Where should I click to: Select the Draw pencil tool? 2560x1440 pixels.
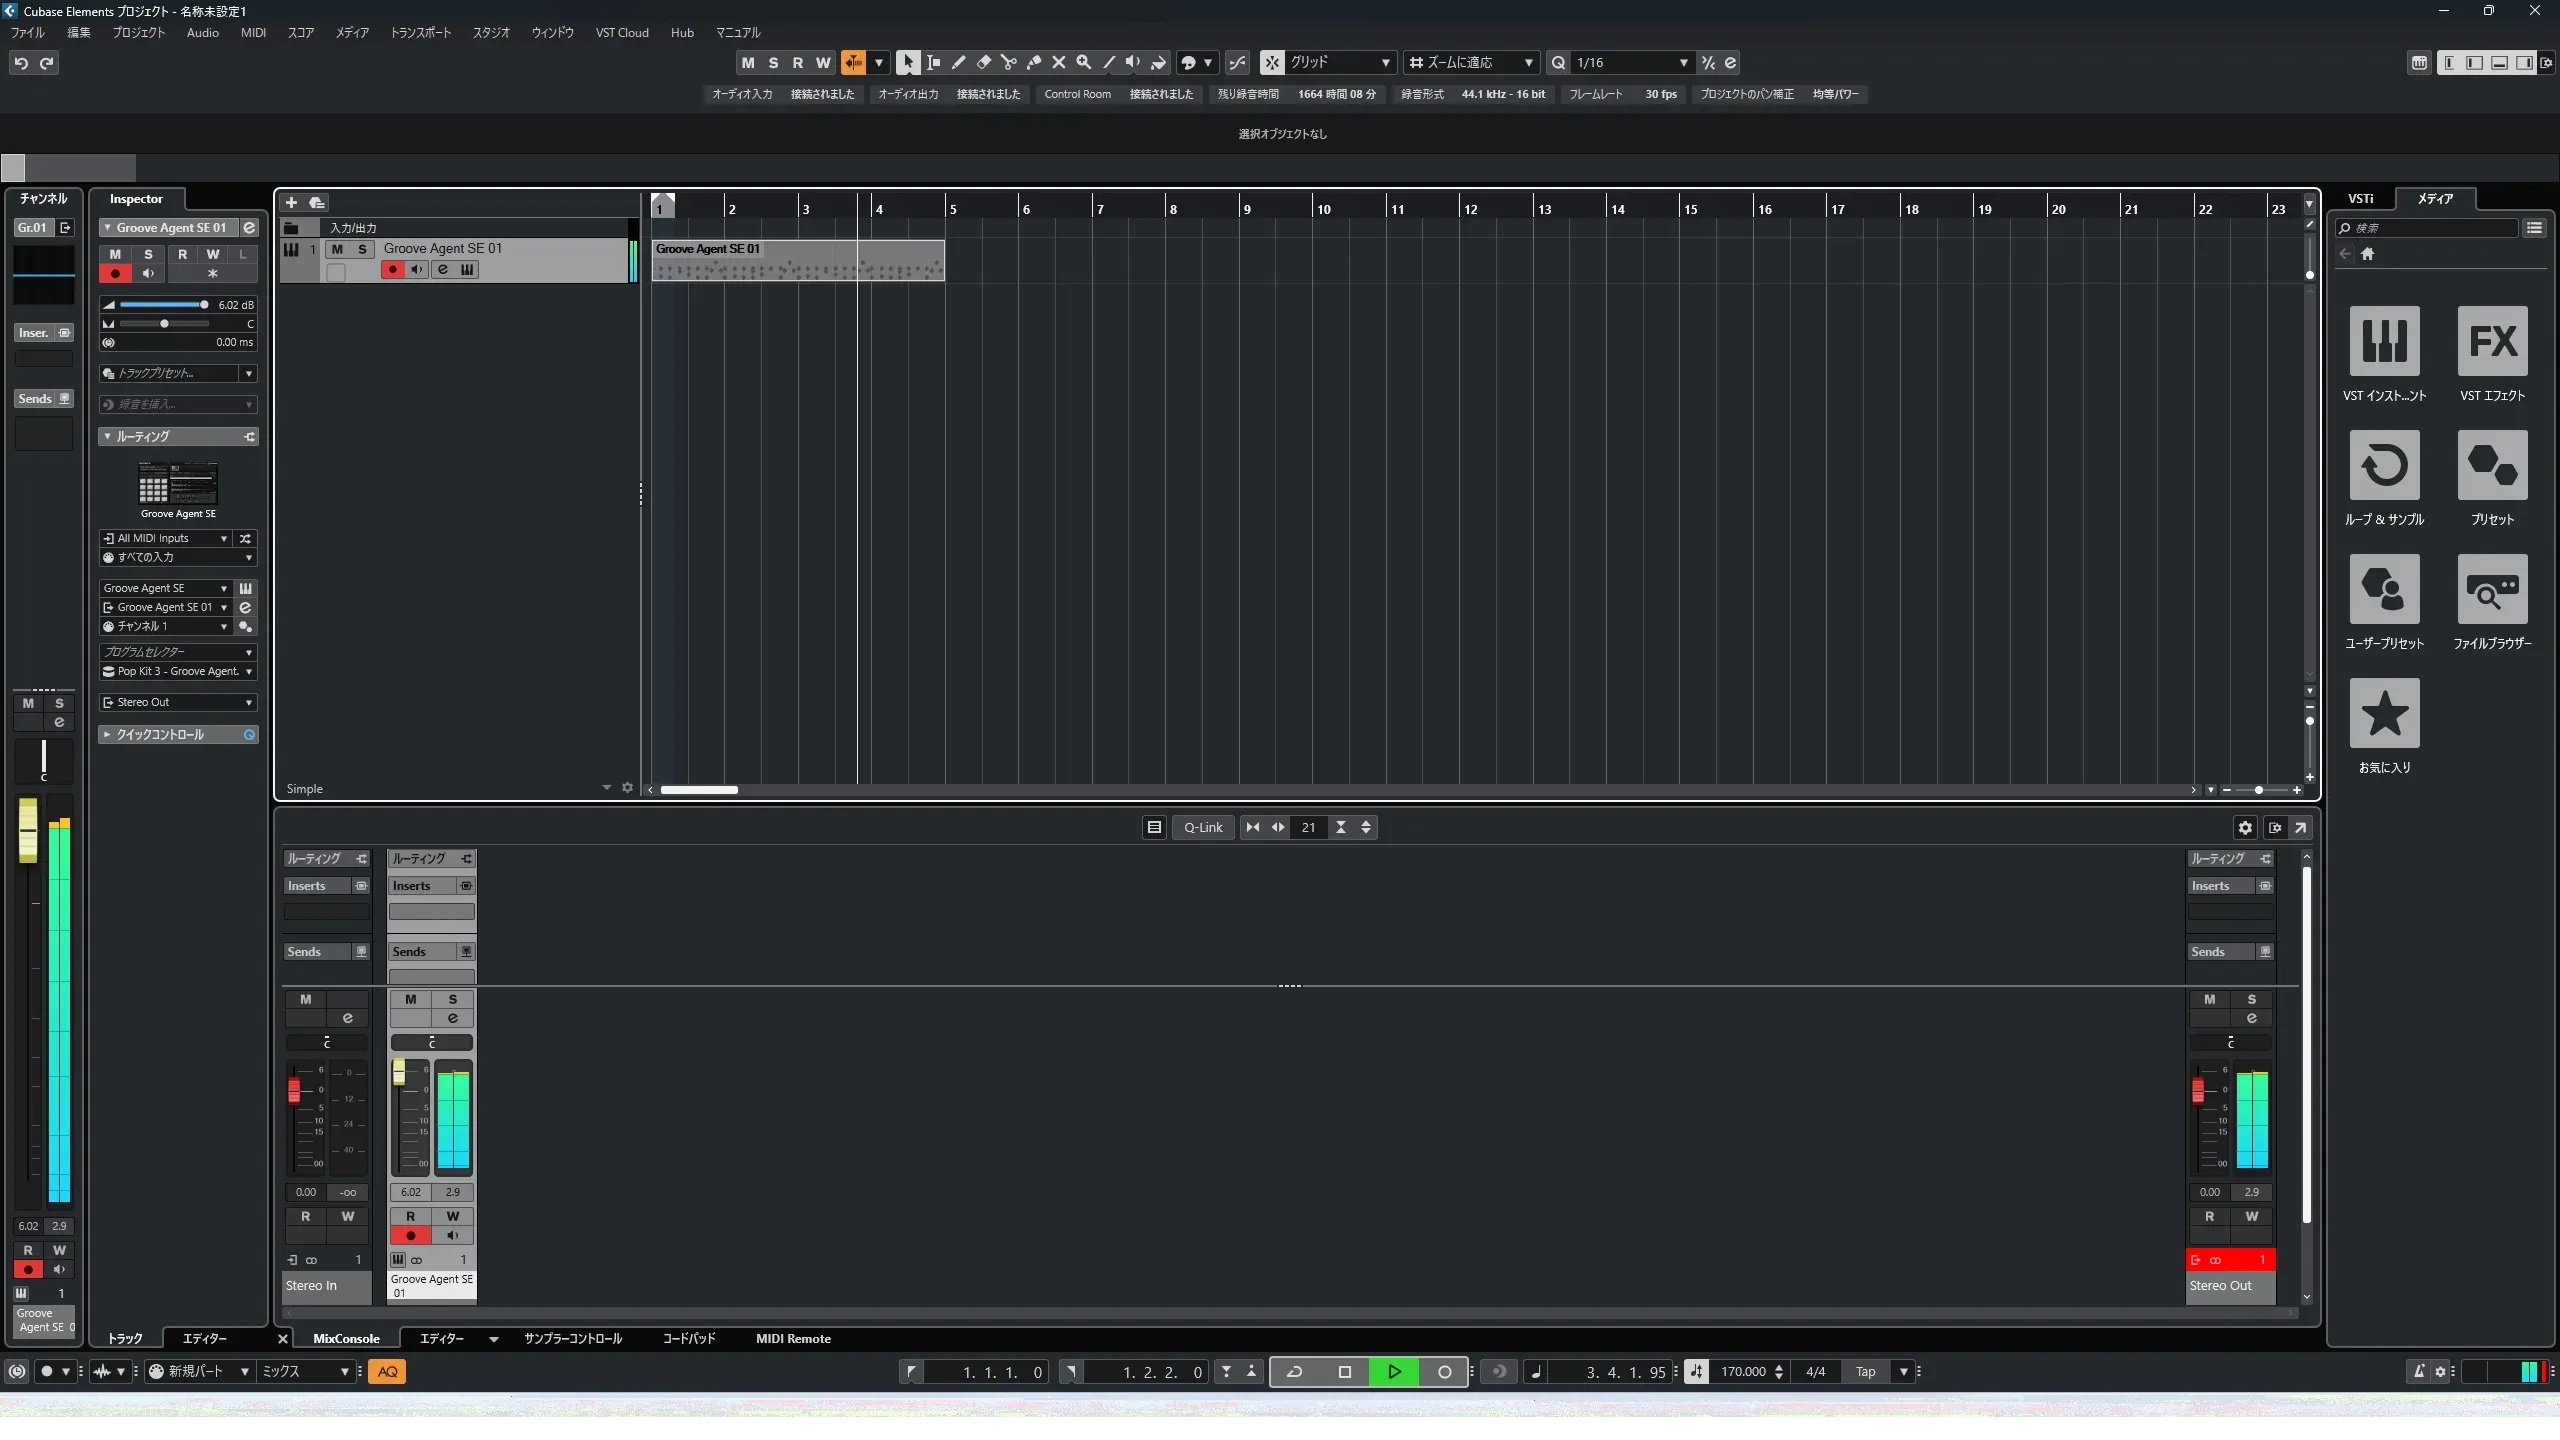[x=958, y=63]
